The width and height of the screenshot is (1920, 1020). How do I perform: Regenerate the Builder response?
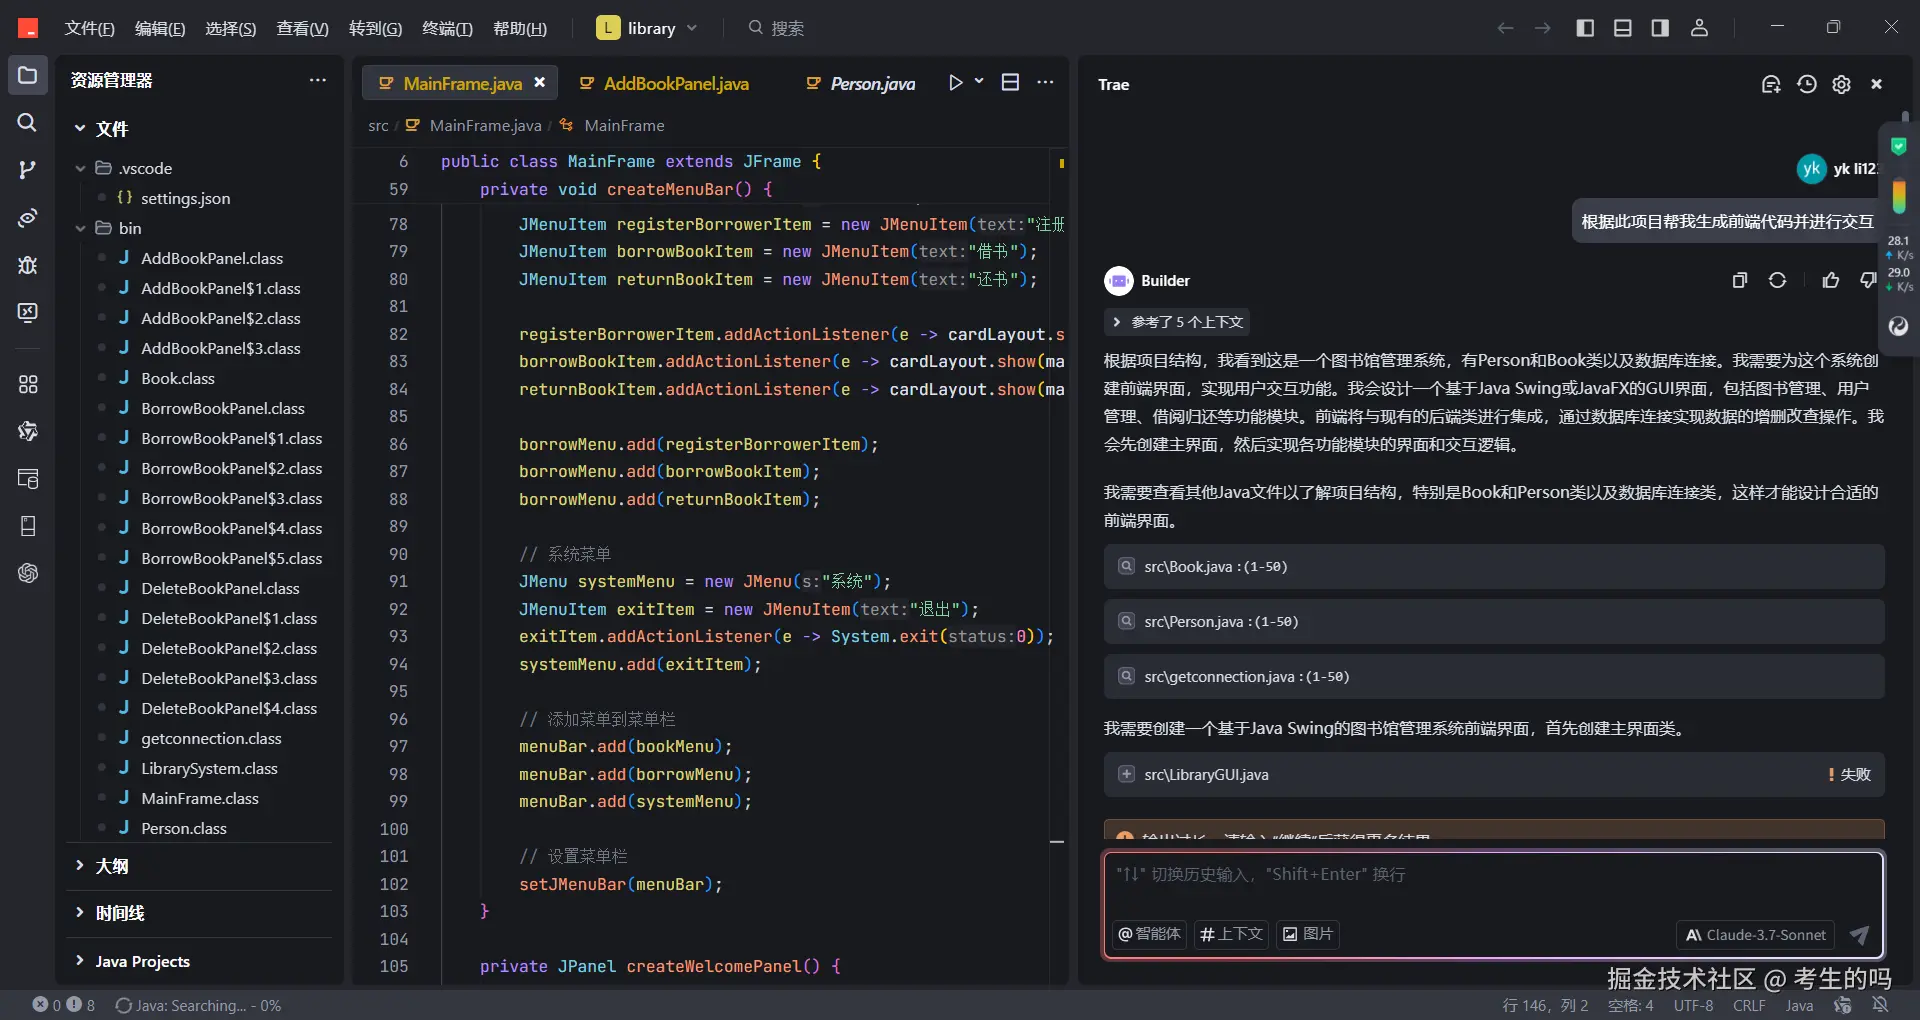point(1777,280)
